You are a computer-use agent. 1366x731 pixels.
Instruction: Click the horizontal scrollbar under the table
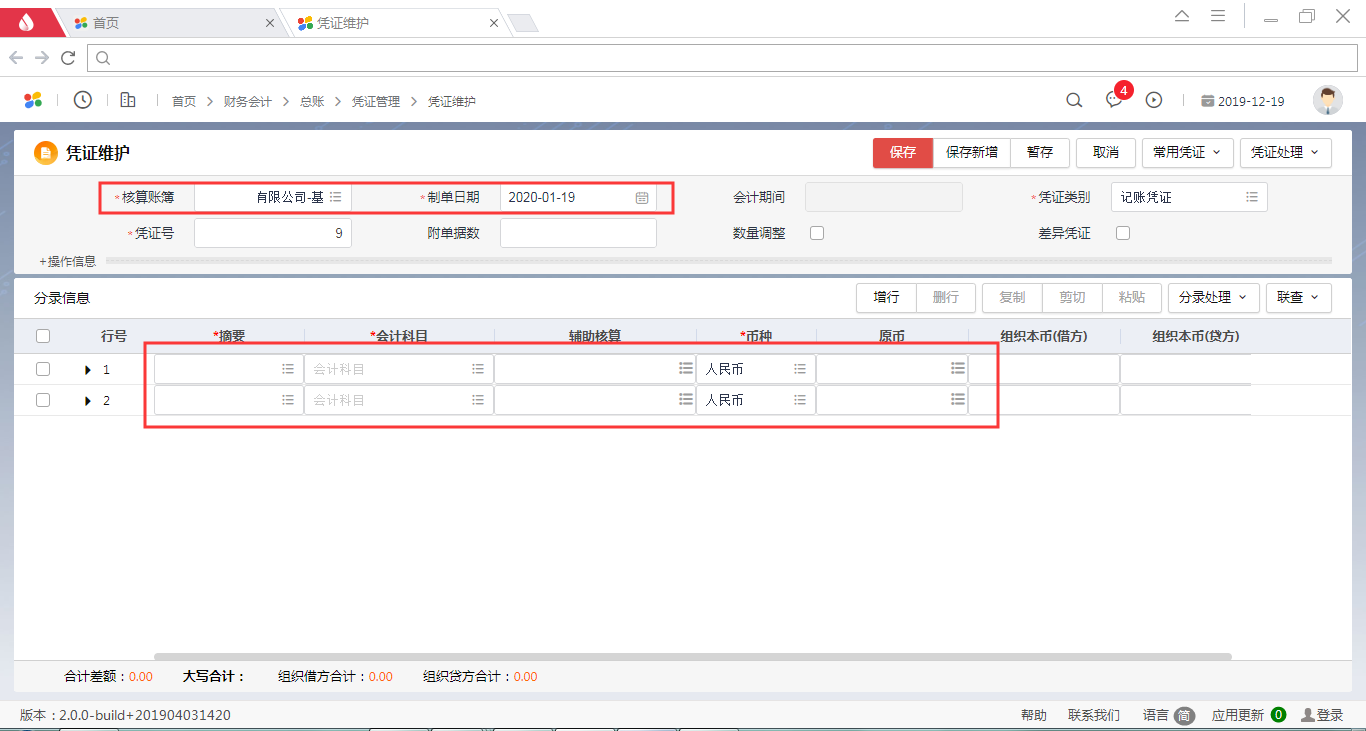click(x=692, y=657)
